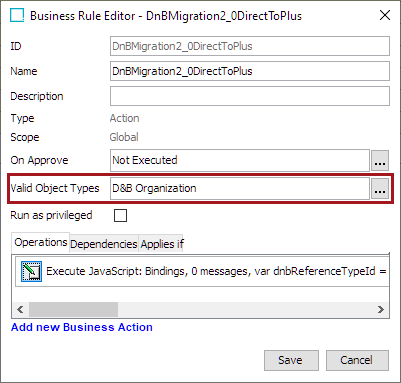Click the Execute JavaScript operation icon
401x383 pixels.
point(31,271)
